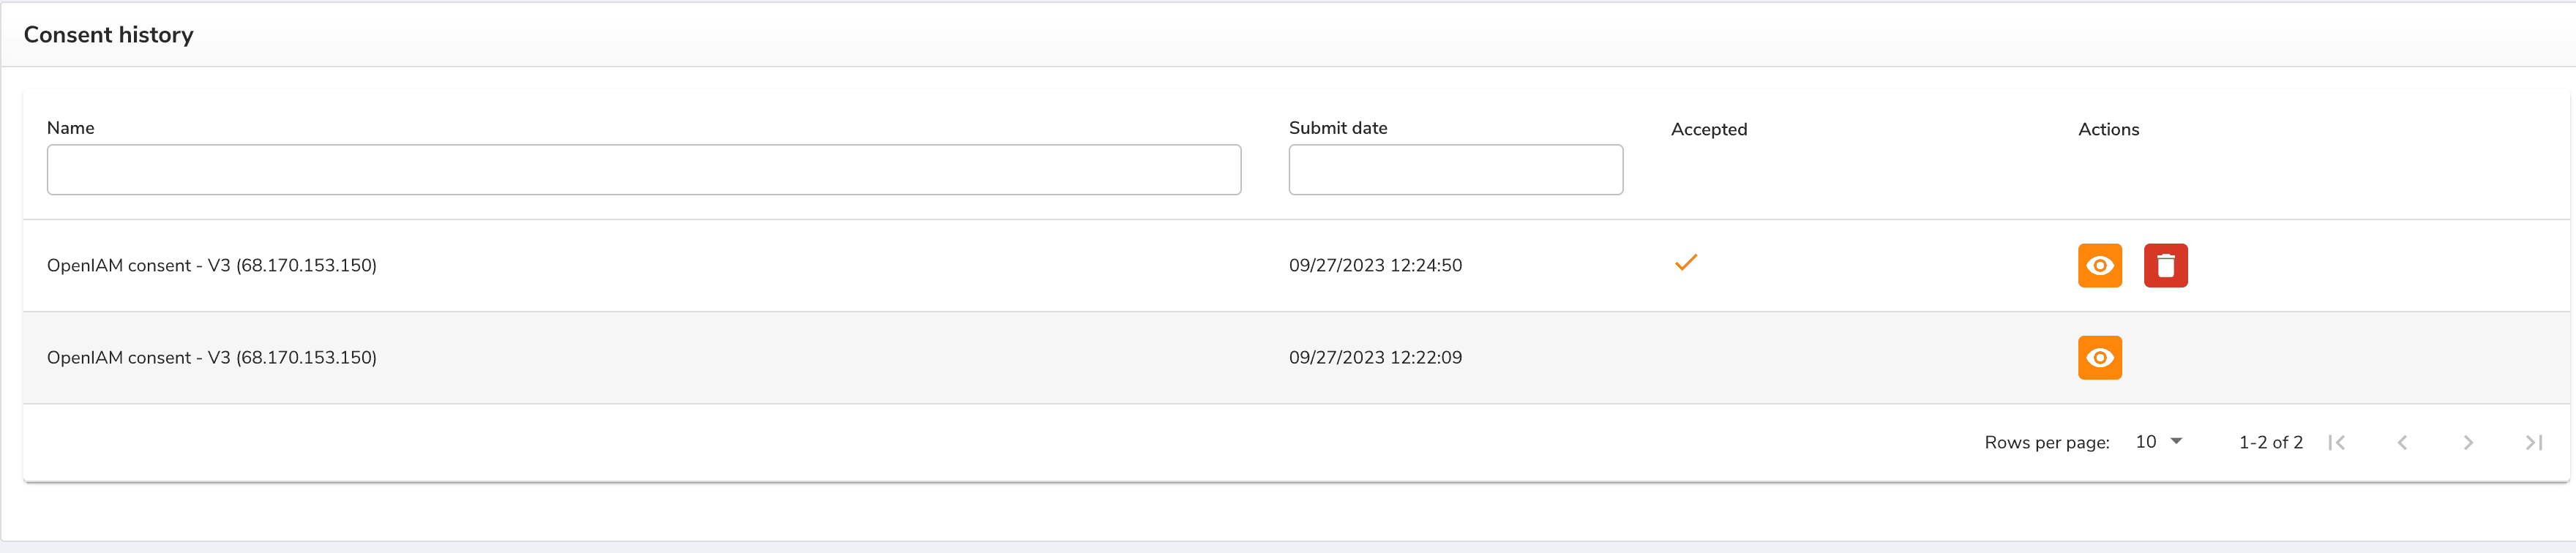Go to the previous page of results
This screenshot has width=2576, height=553.
point(2402,442)
